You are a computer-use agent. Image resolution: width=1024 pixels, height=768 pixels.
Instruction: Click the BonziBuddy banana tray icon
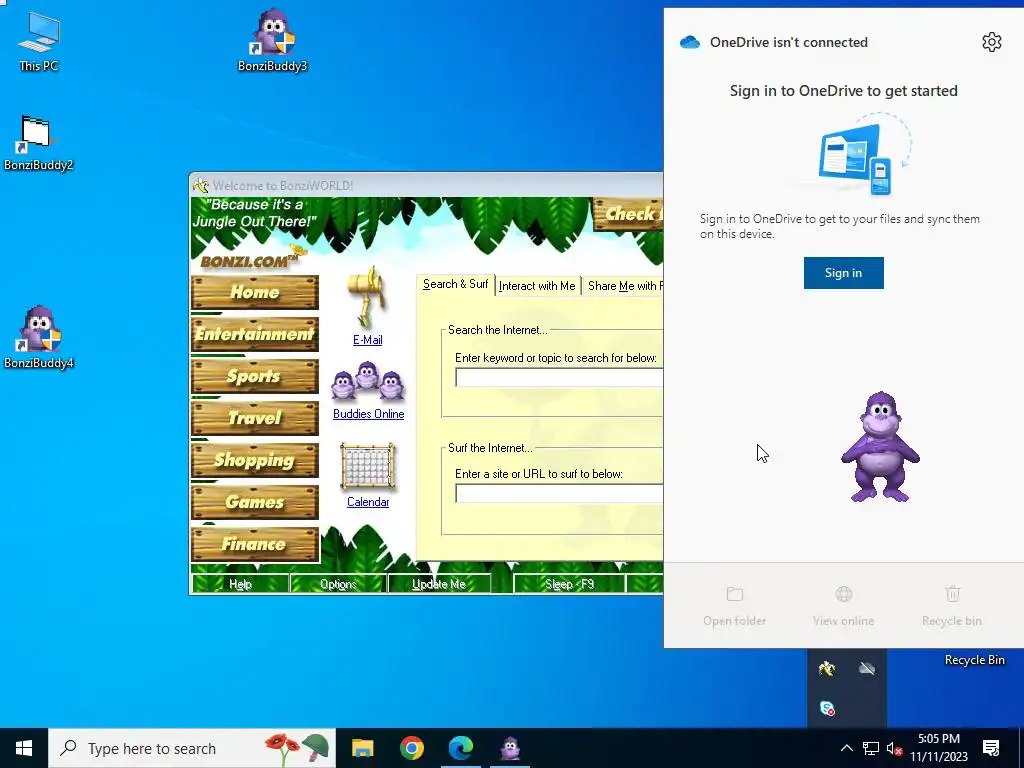coord(827,668)
